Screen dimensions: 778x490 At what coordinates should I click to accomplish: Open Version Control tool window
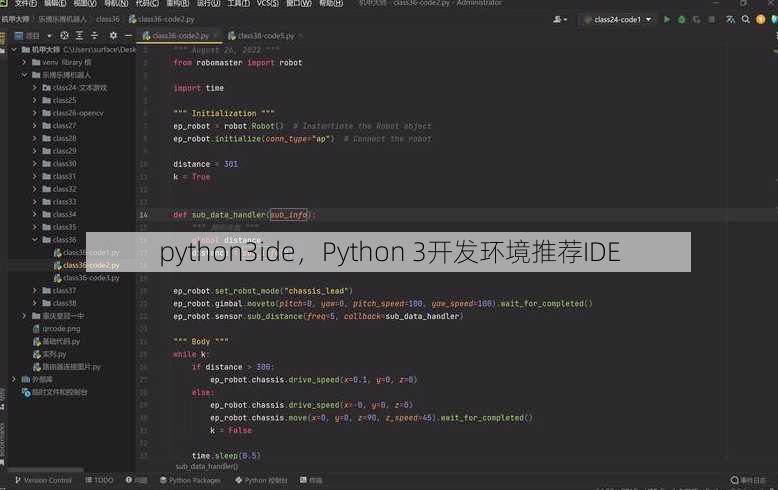click(x=43, y=480)
